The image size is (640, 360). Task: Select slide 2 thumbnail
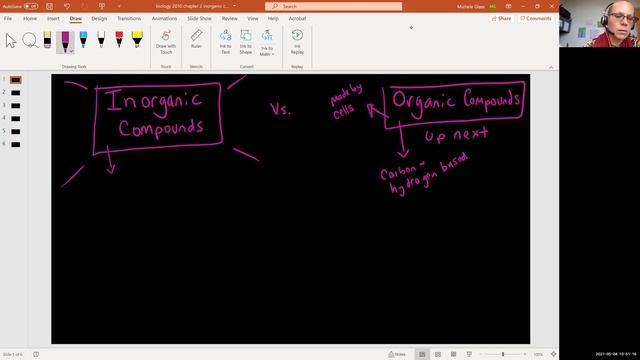click(16, 93)
